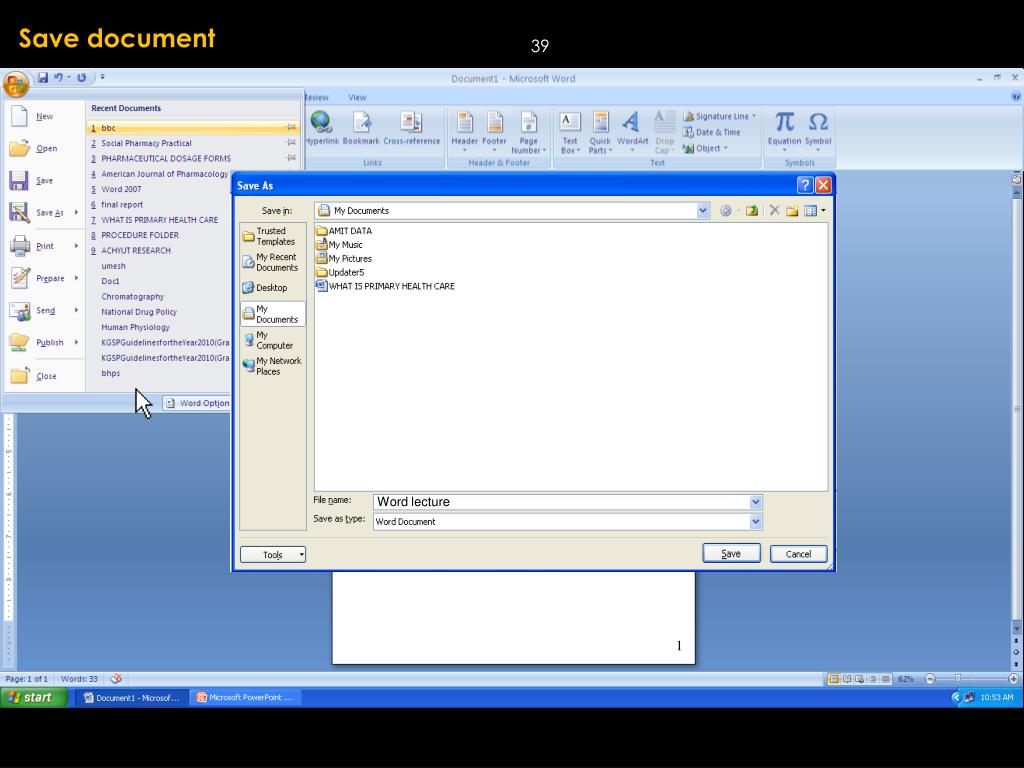Pin the bbc recent document
The height and width of the screenshot is (768, 1024).
291,127
